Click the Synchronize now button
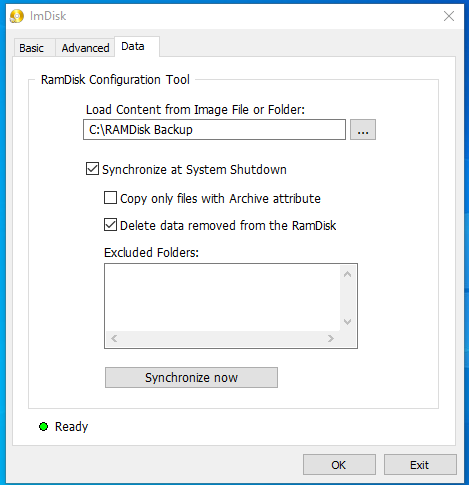This screenshot has height=485, width=469. pyautogui.click(x=191, y=377)
